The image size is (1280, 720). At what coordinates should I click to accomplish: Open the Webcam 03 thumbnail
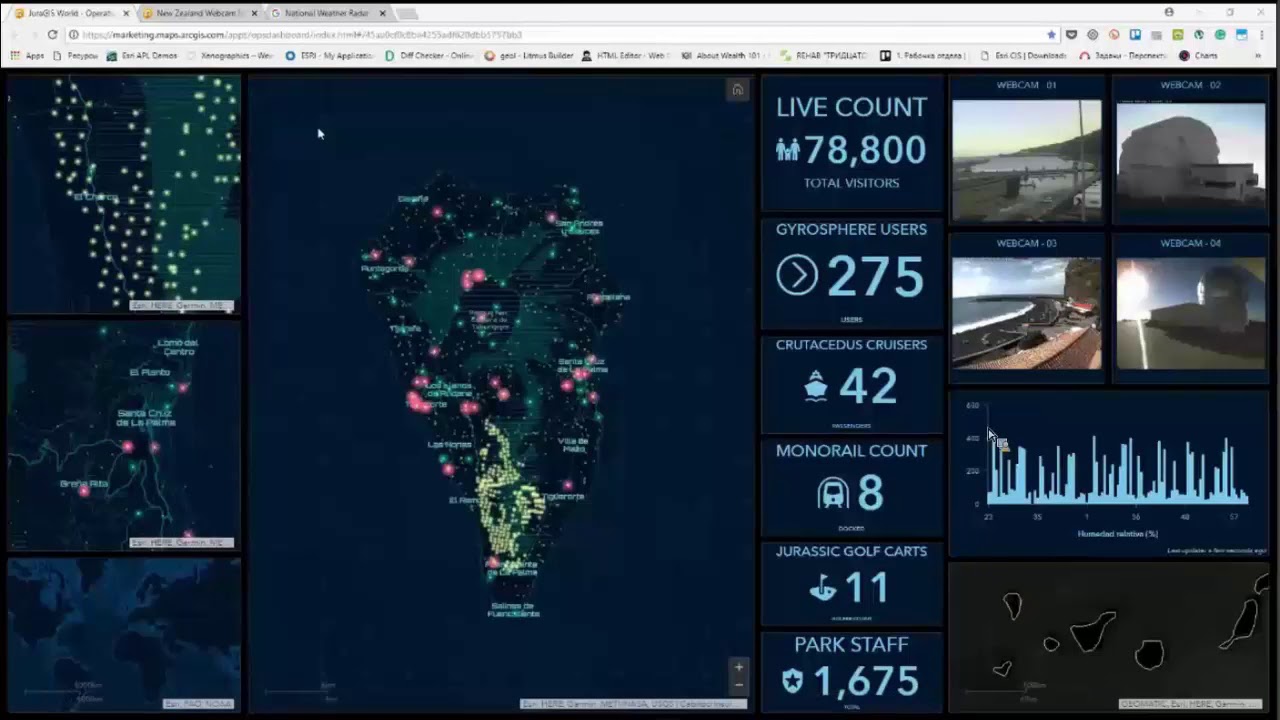point(1026,313)
